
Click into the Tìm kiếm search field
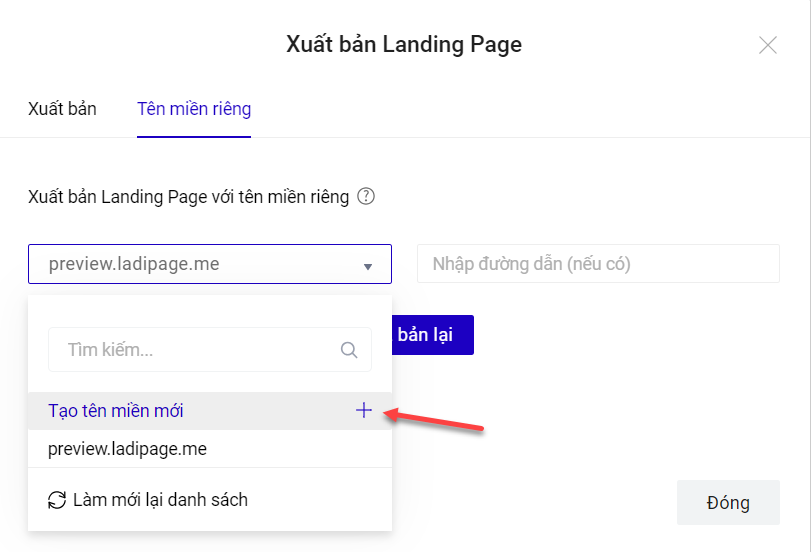(195, 350)
